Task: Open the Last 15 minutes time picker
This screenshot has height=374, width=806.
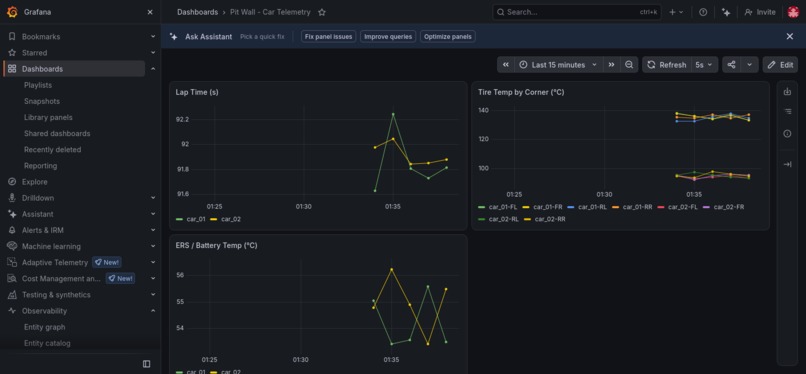Action: (x=558, y=65)
